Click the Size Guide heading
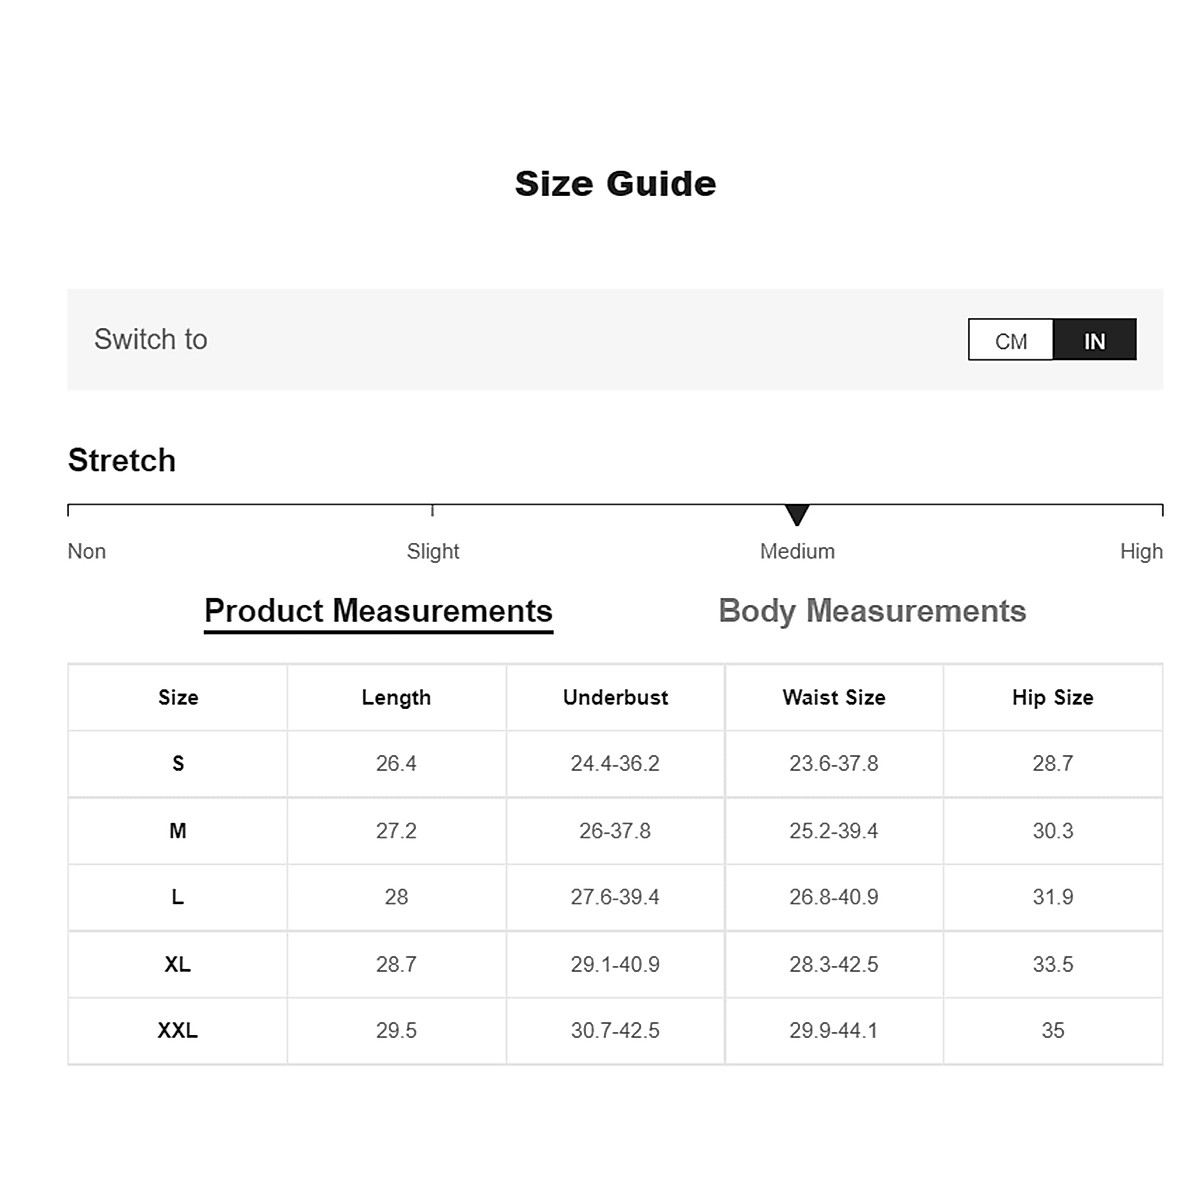 click(615, 184)
